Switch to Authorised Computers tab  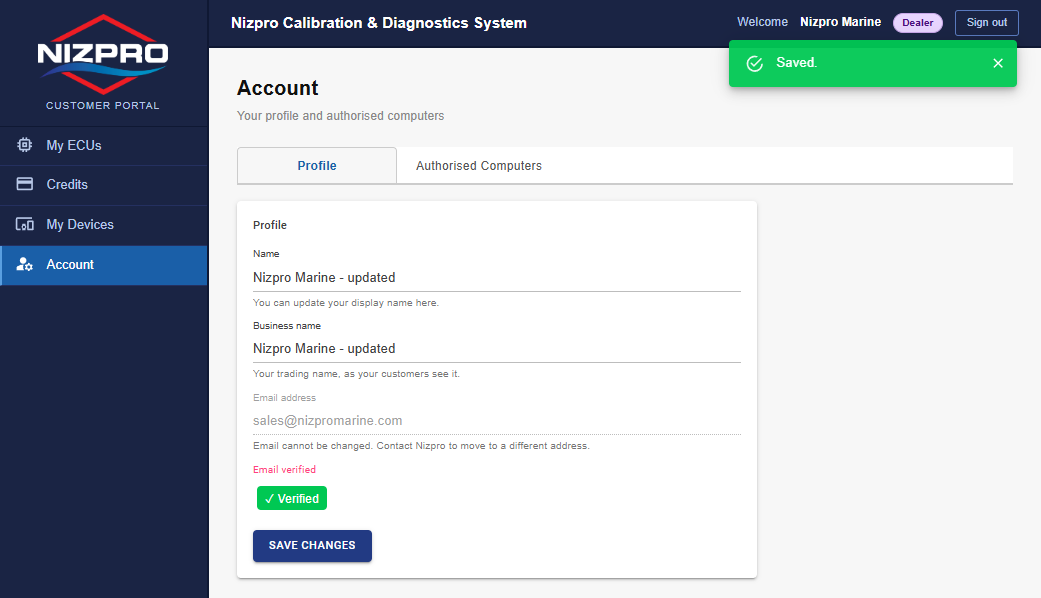(479, 166)
